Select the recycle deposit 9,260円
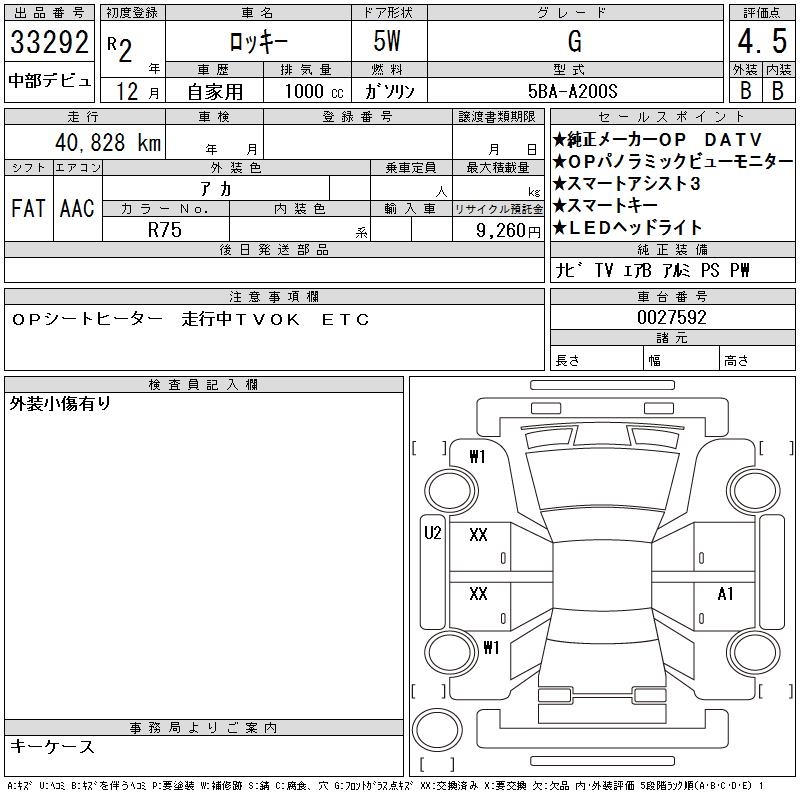The image size is (800, 800). pos(508,231)
